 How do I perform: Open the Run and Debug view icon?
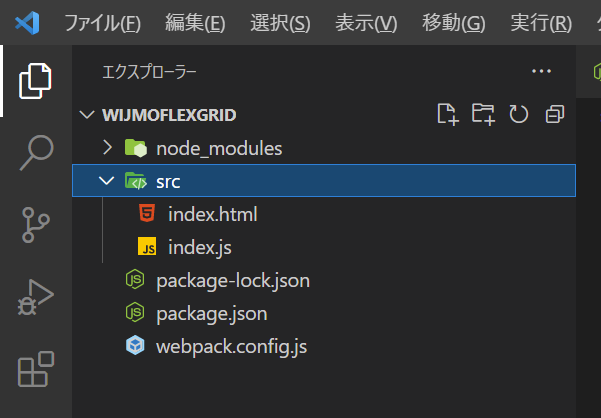point(36,297)
